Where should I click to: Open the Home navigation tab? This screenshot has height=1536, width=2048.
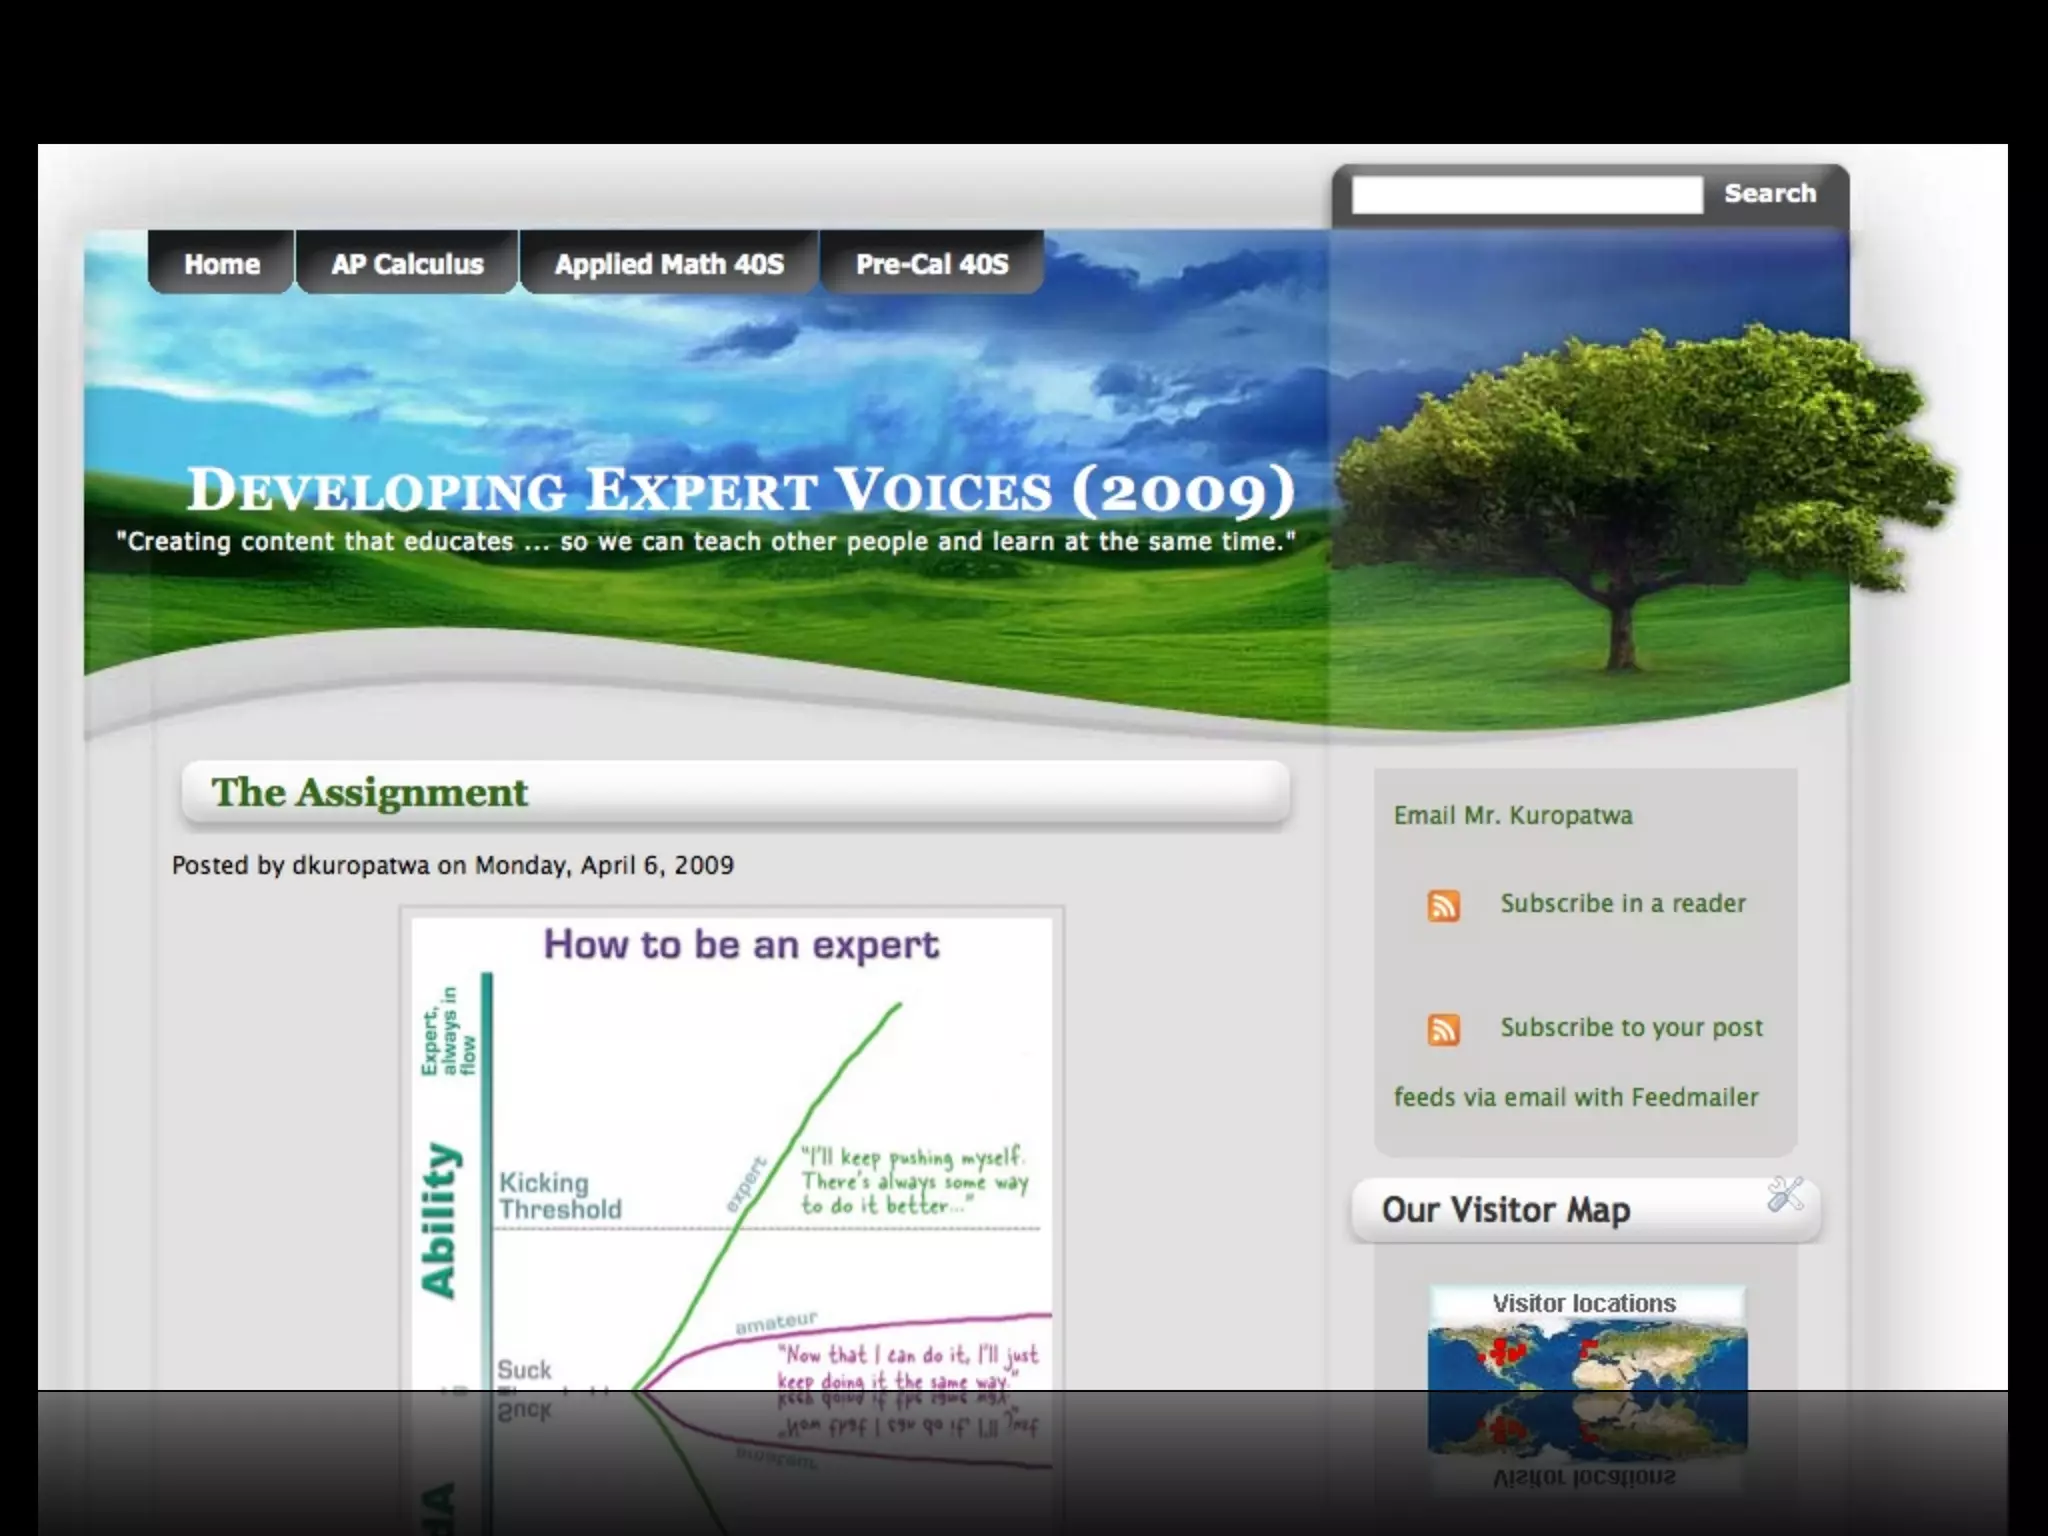tap(222, 264)
